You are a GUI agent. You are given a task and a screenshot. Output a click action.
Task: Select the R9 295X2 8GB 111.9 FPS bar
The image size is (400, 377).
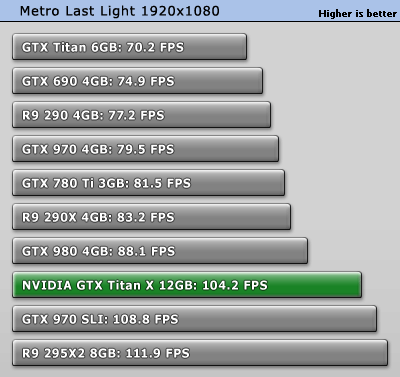click(x=200, y=353)
